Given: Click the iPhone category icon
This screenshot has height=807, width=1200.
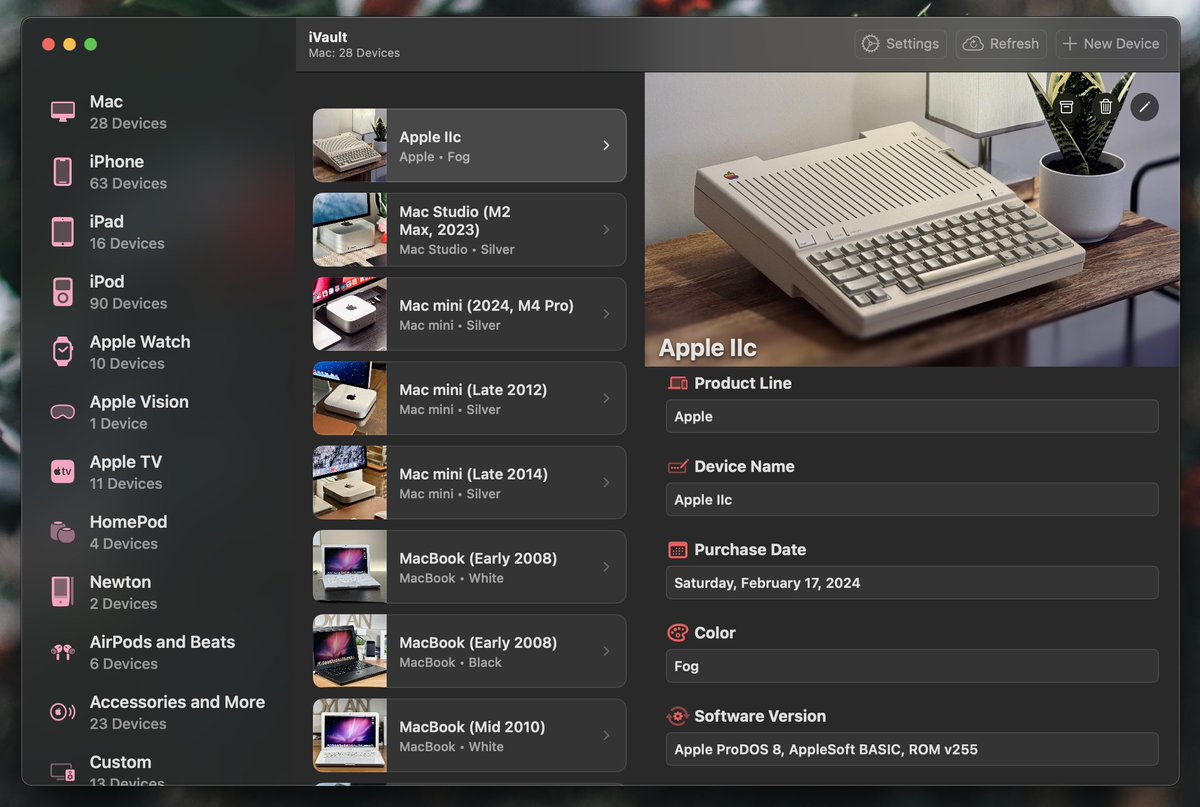Looking at the screenshot, I should (63, 172).
